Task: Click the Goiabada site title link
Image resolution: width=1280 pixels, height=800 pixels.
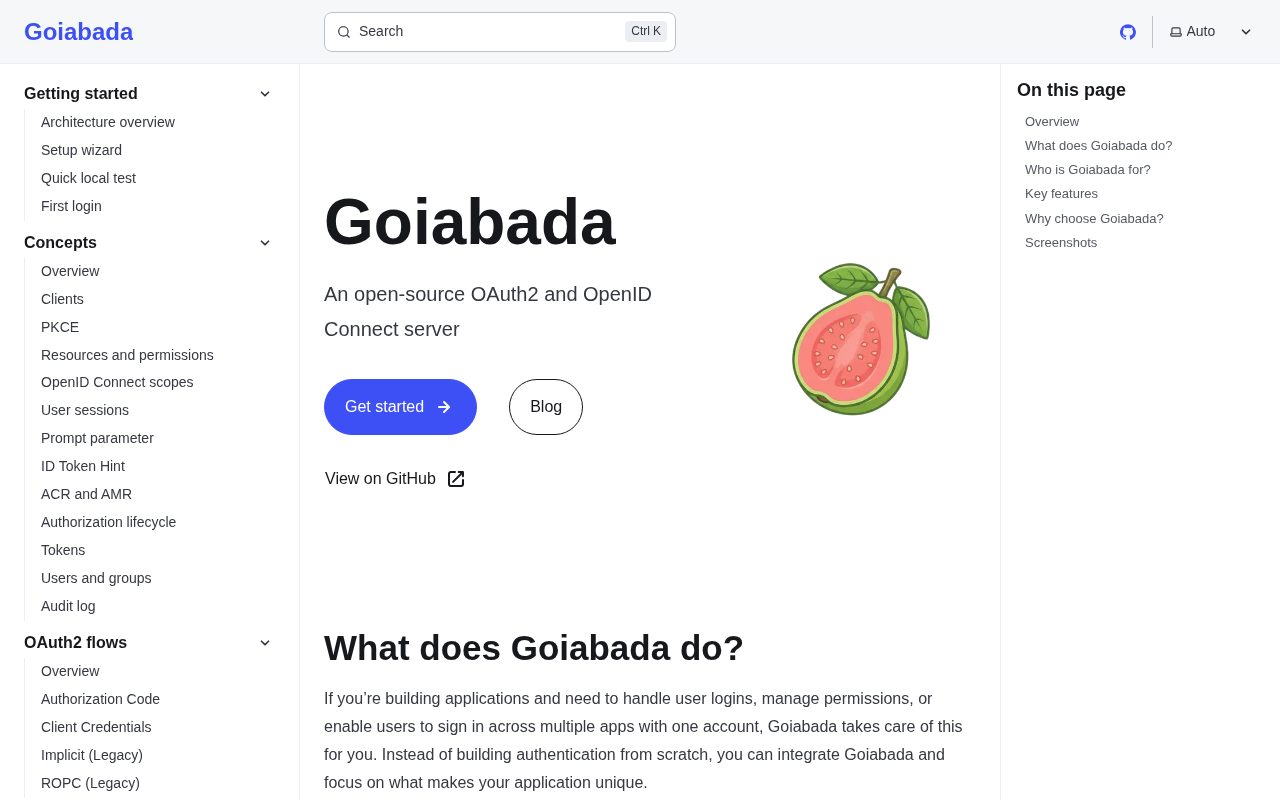Action: pyautogui.click(x=78, y=32)
